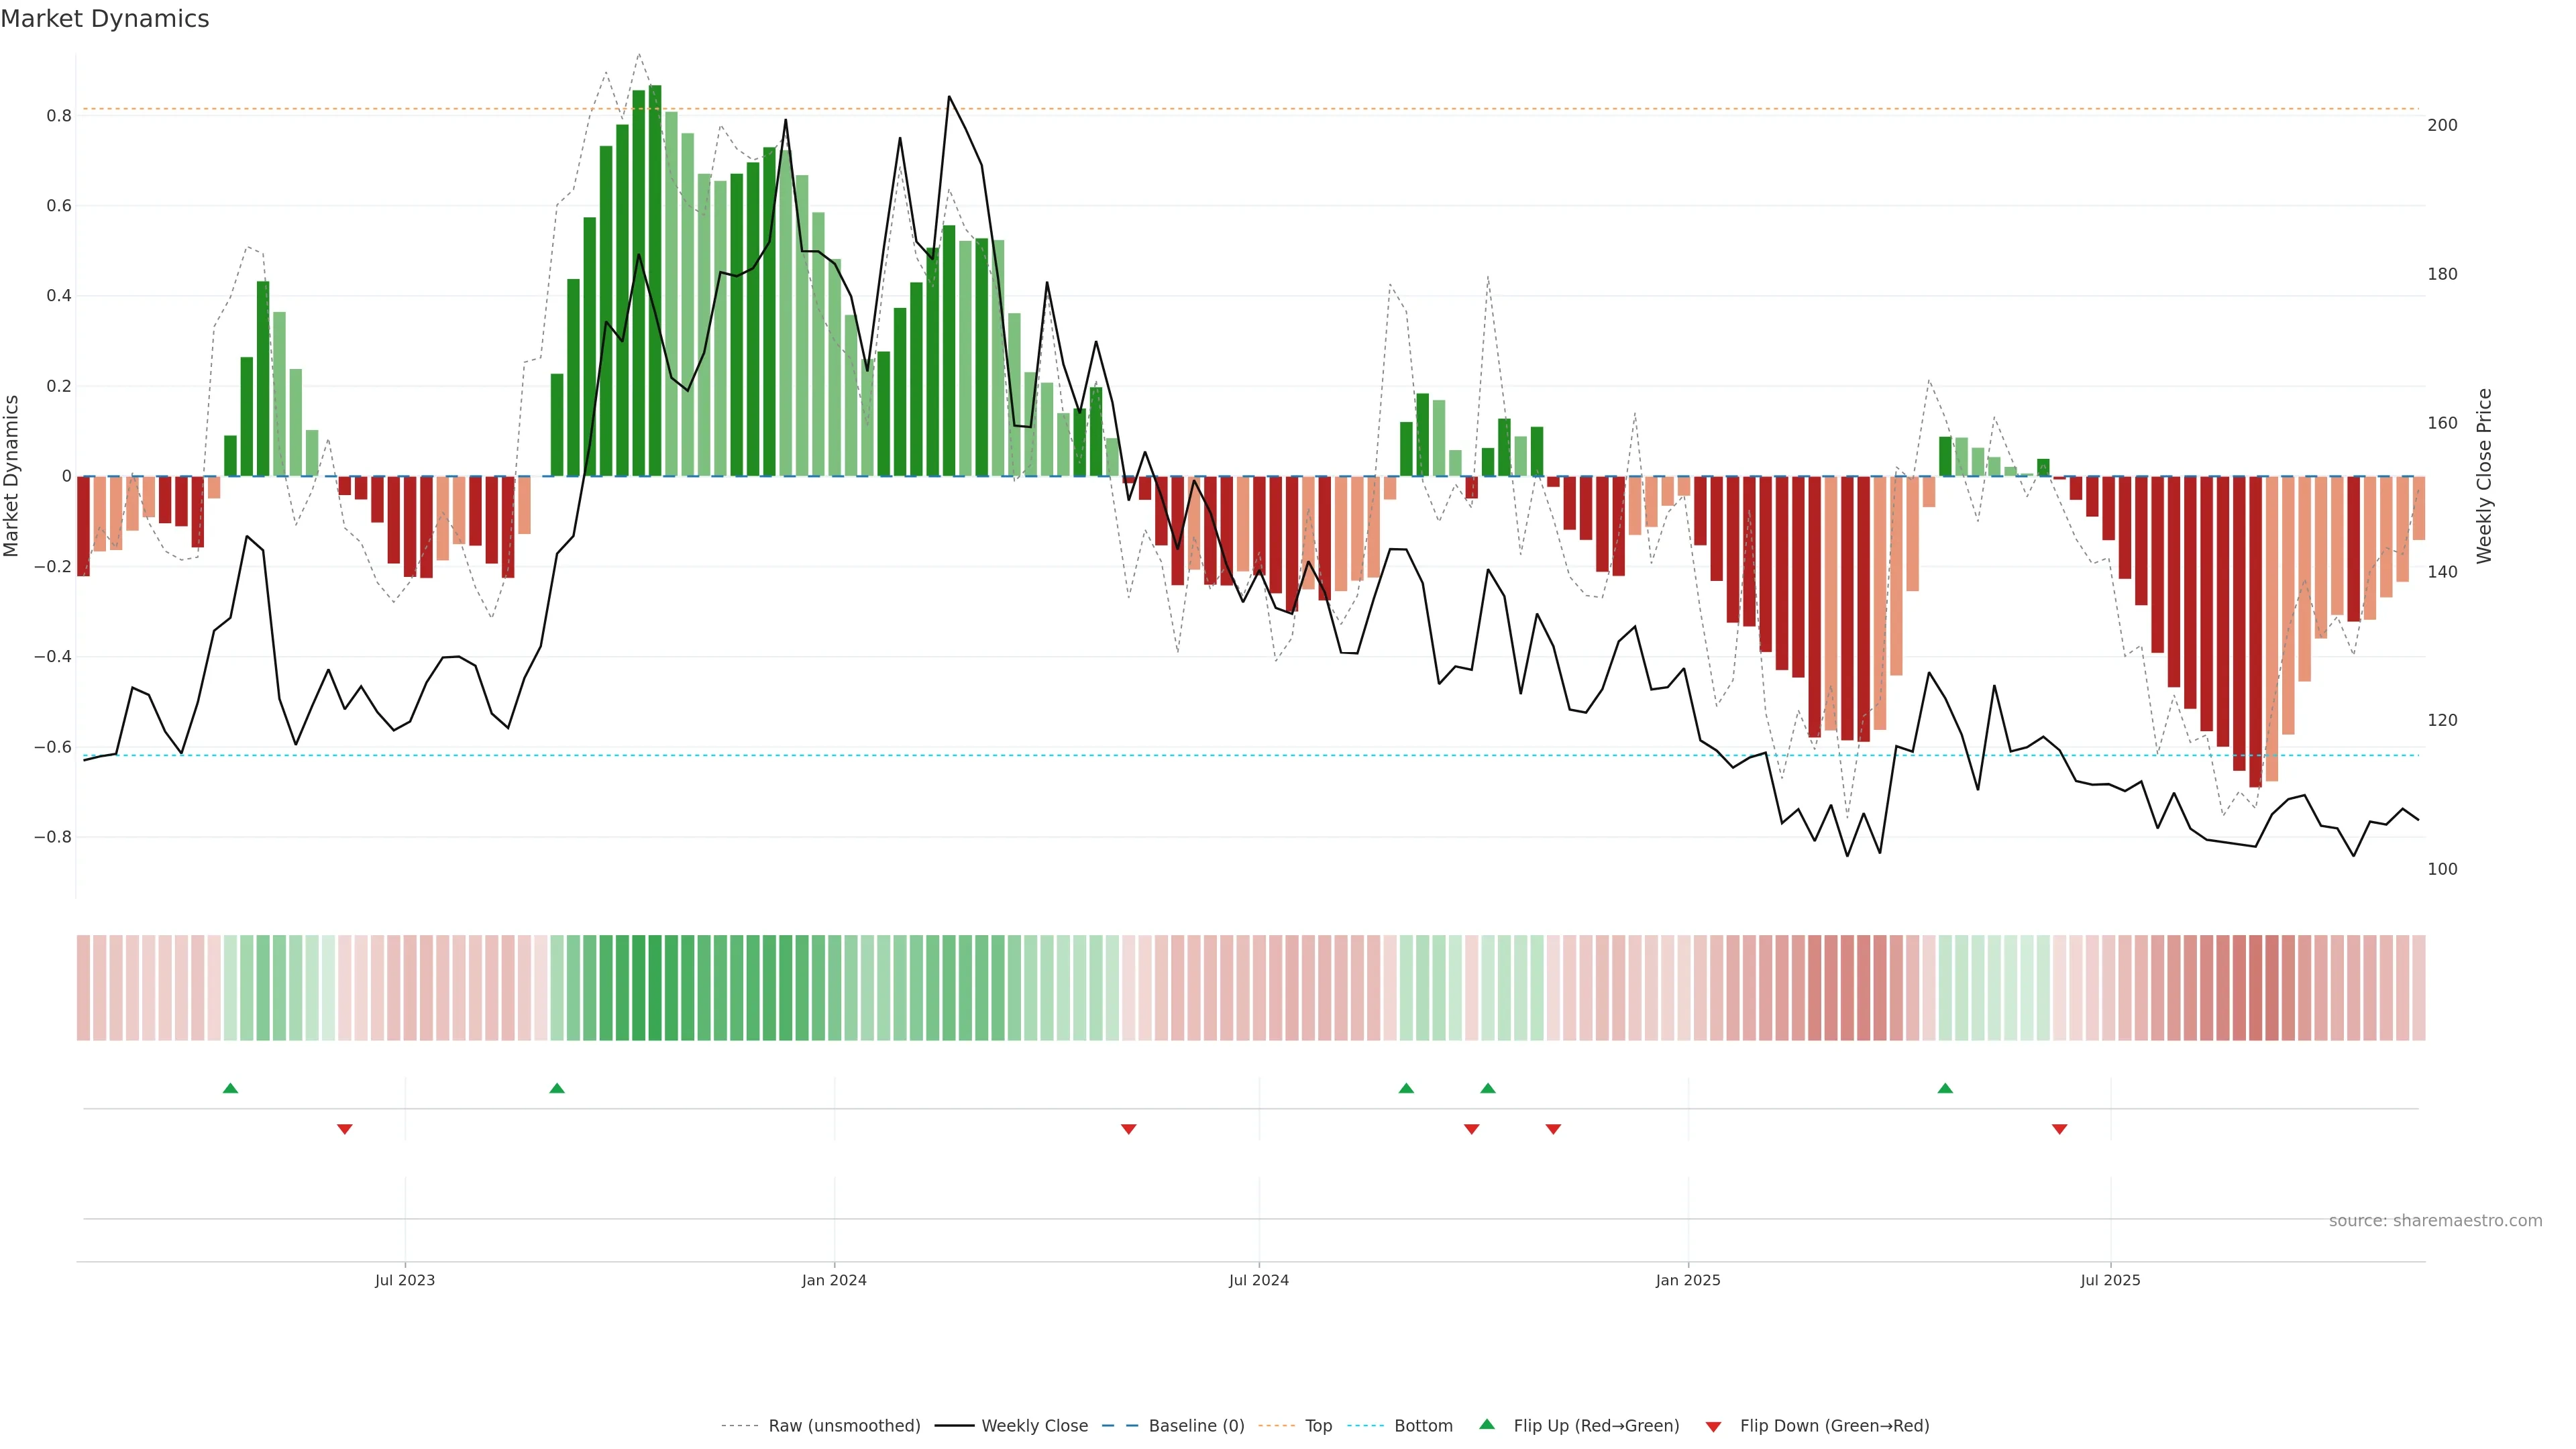Toggle the Baseline (0) legend entry
2576x1449 pixels.
[x=1196, y=1426]
